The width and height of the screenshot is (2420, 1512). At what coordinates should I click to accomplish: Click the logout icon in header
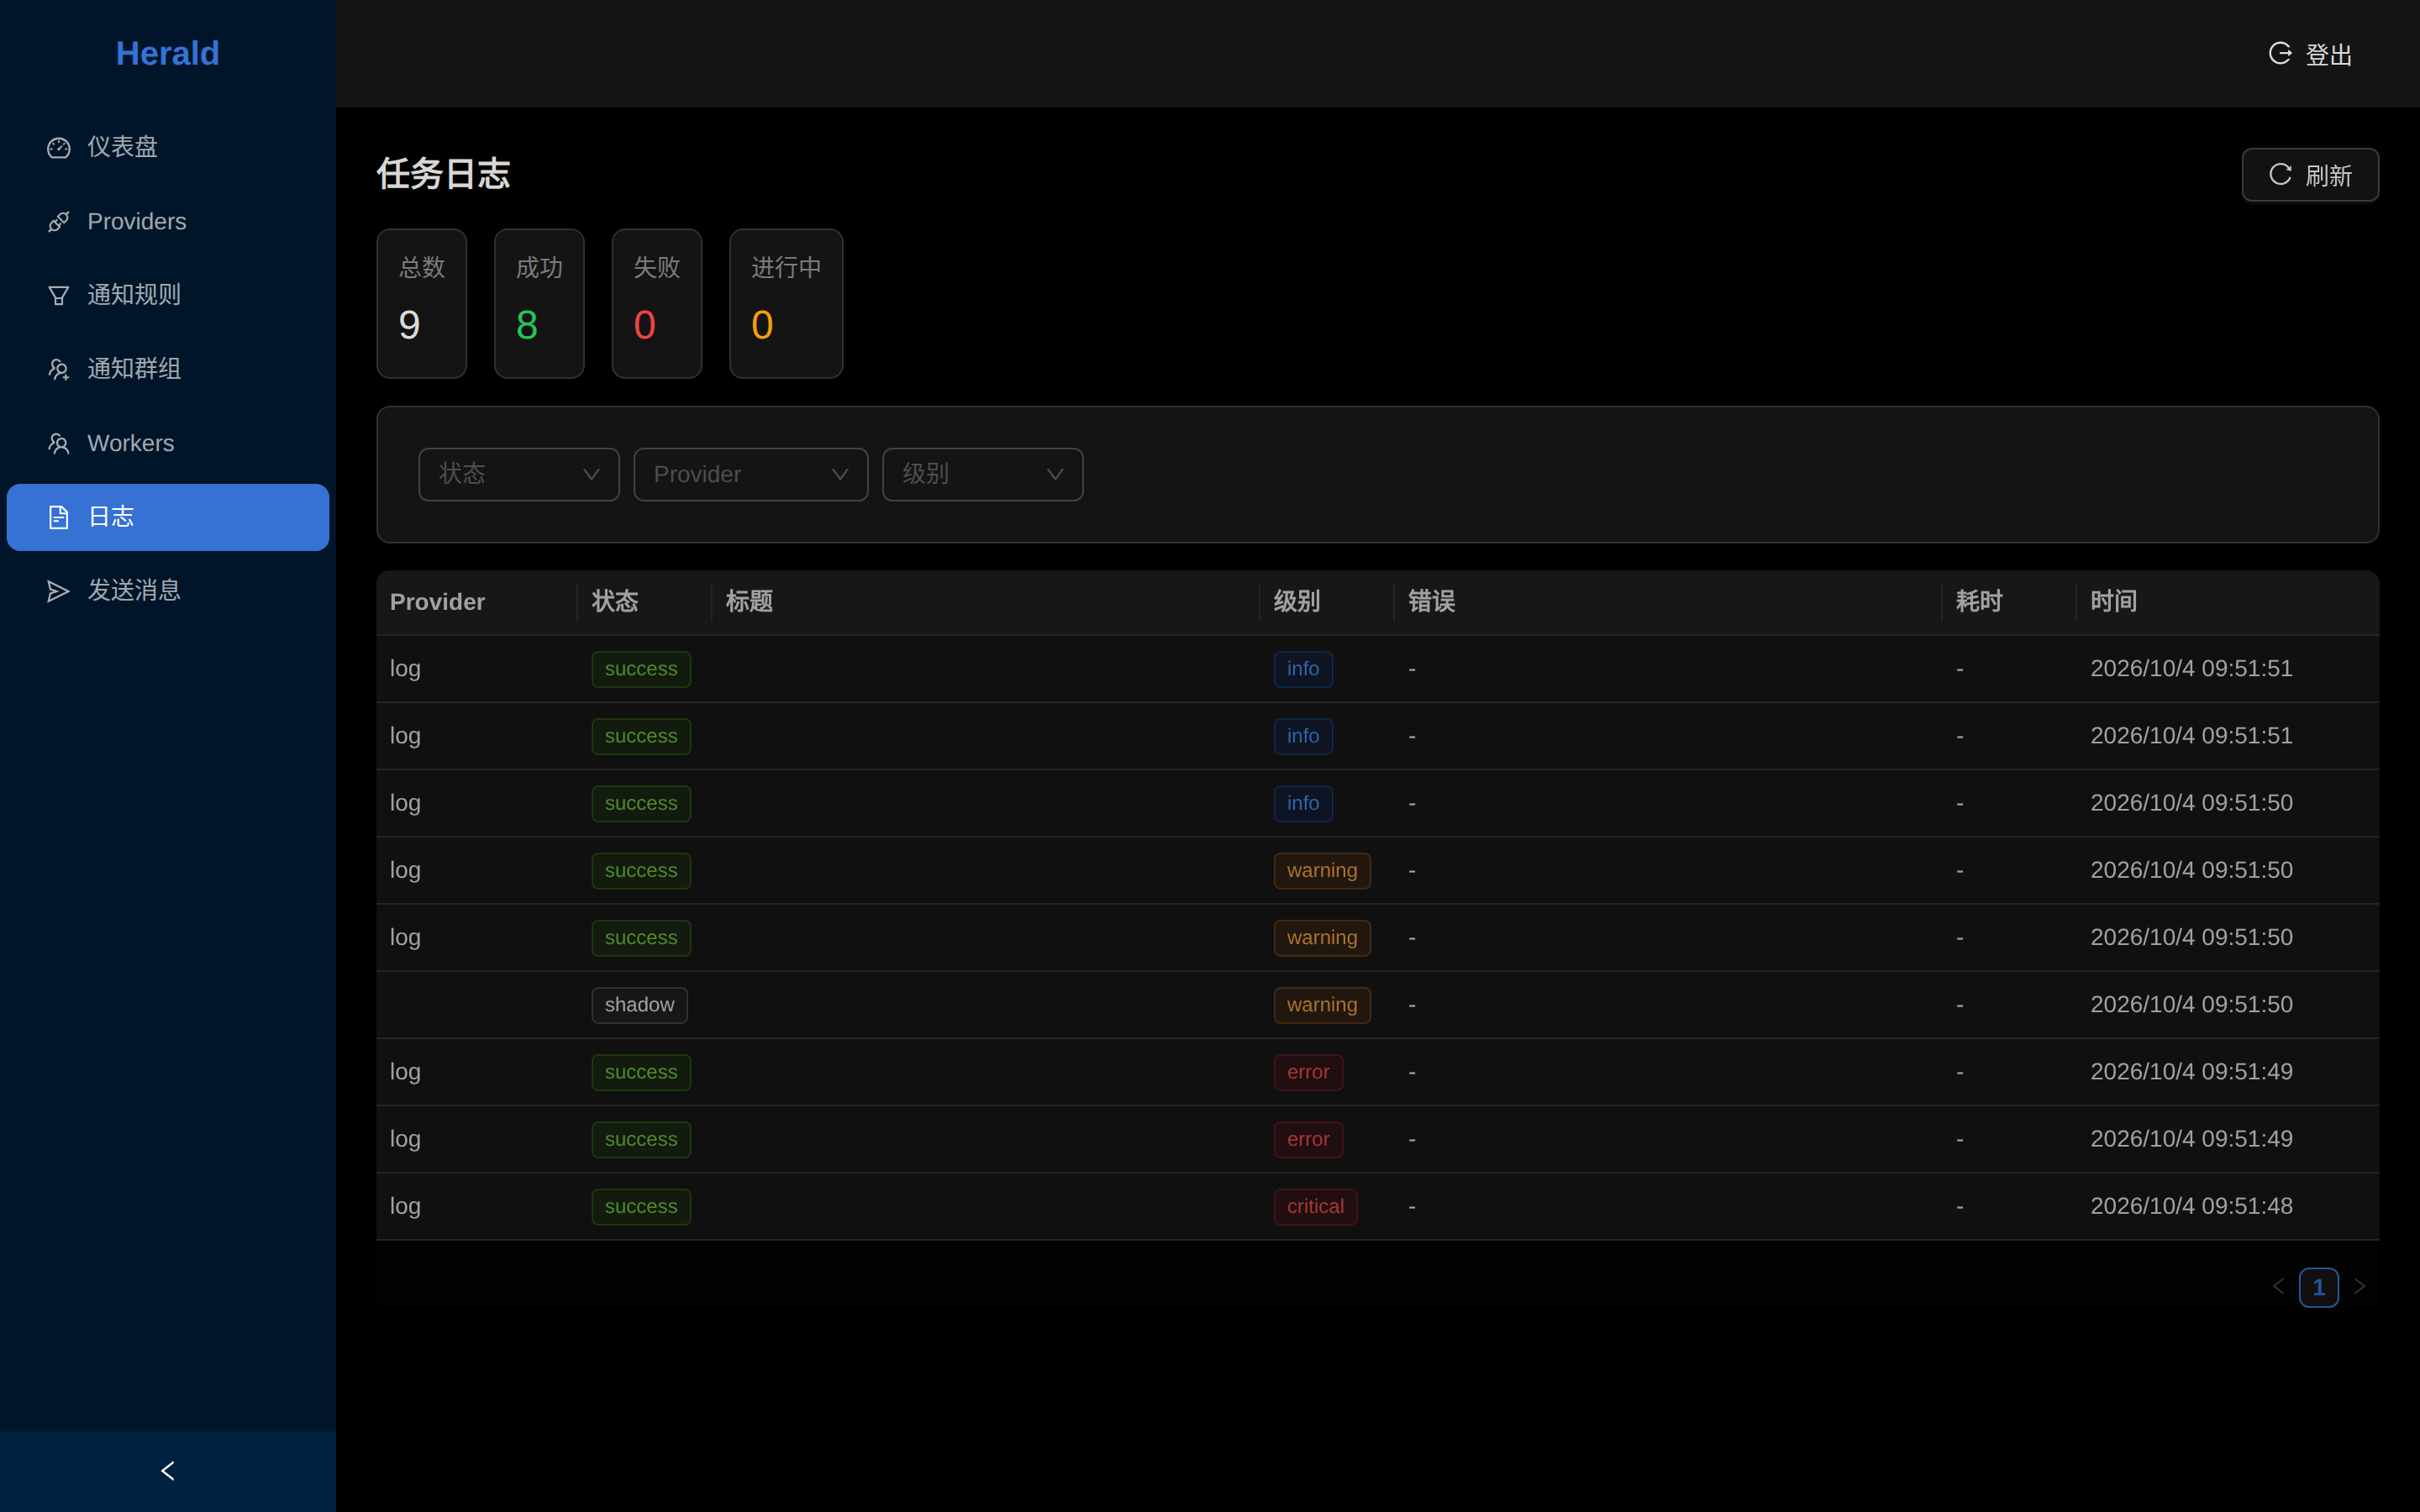[2280, 53]
